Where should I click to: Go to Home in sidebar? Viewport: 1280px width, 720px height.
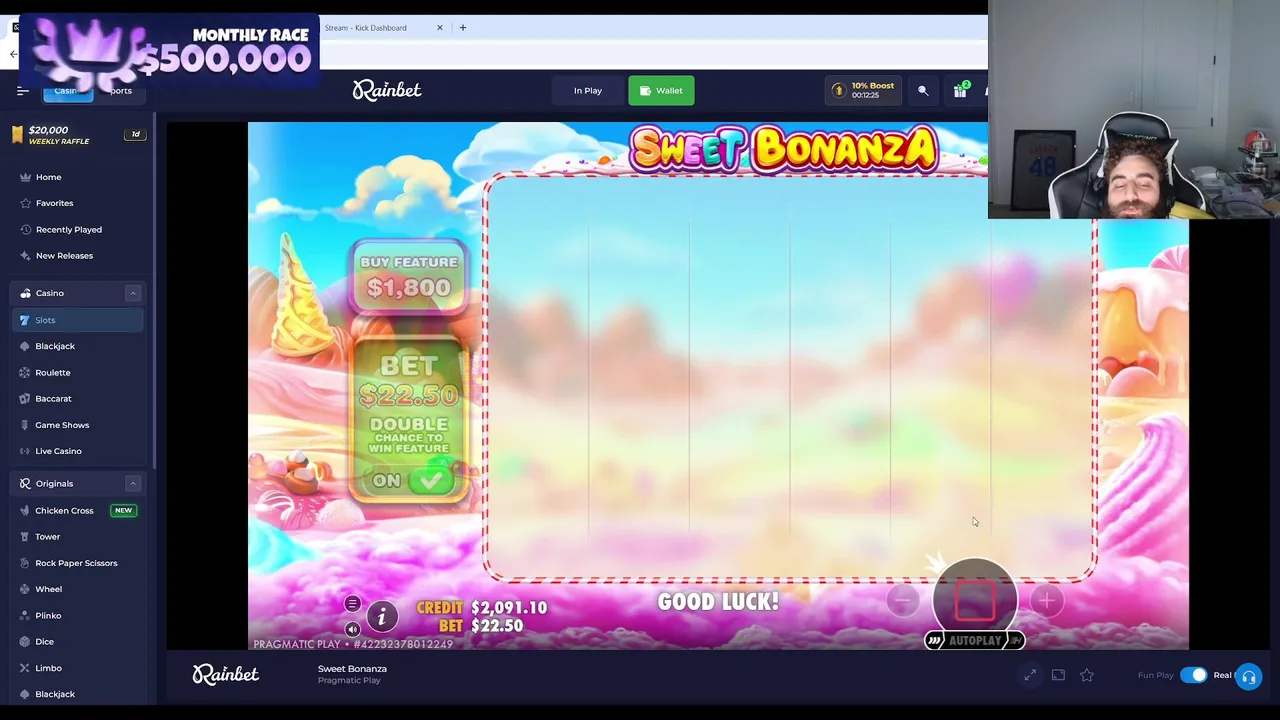coord(48,177)
